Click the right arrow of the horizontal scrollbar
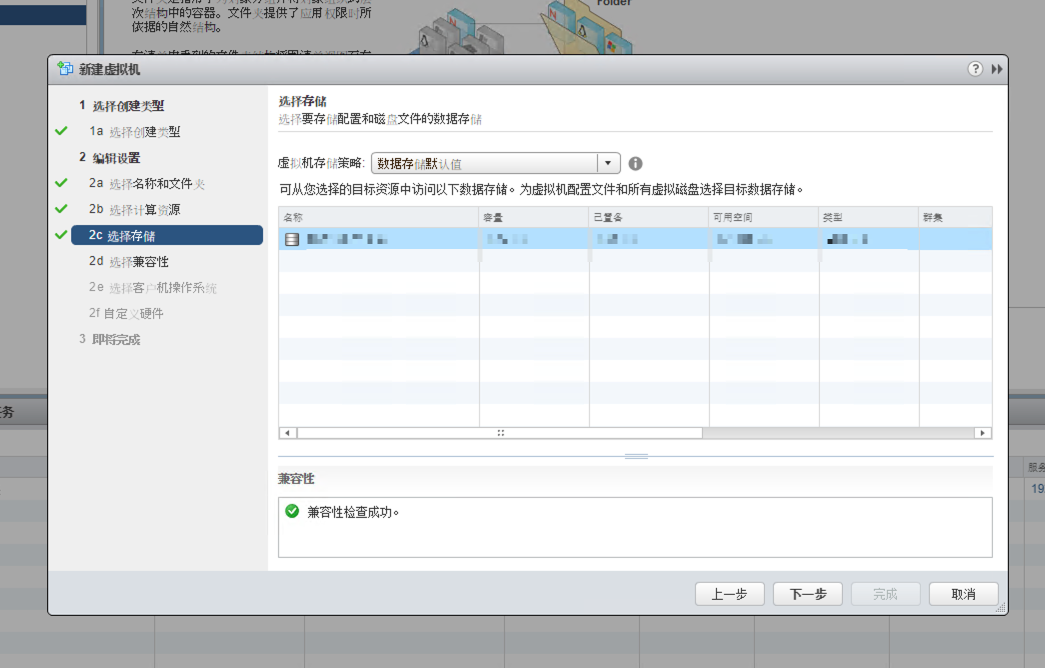 (x=983, y=433)
